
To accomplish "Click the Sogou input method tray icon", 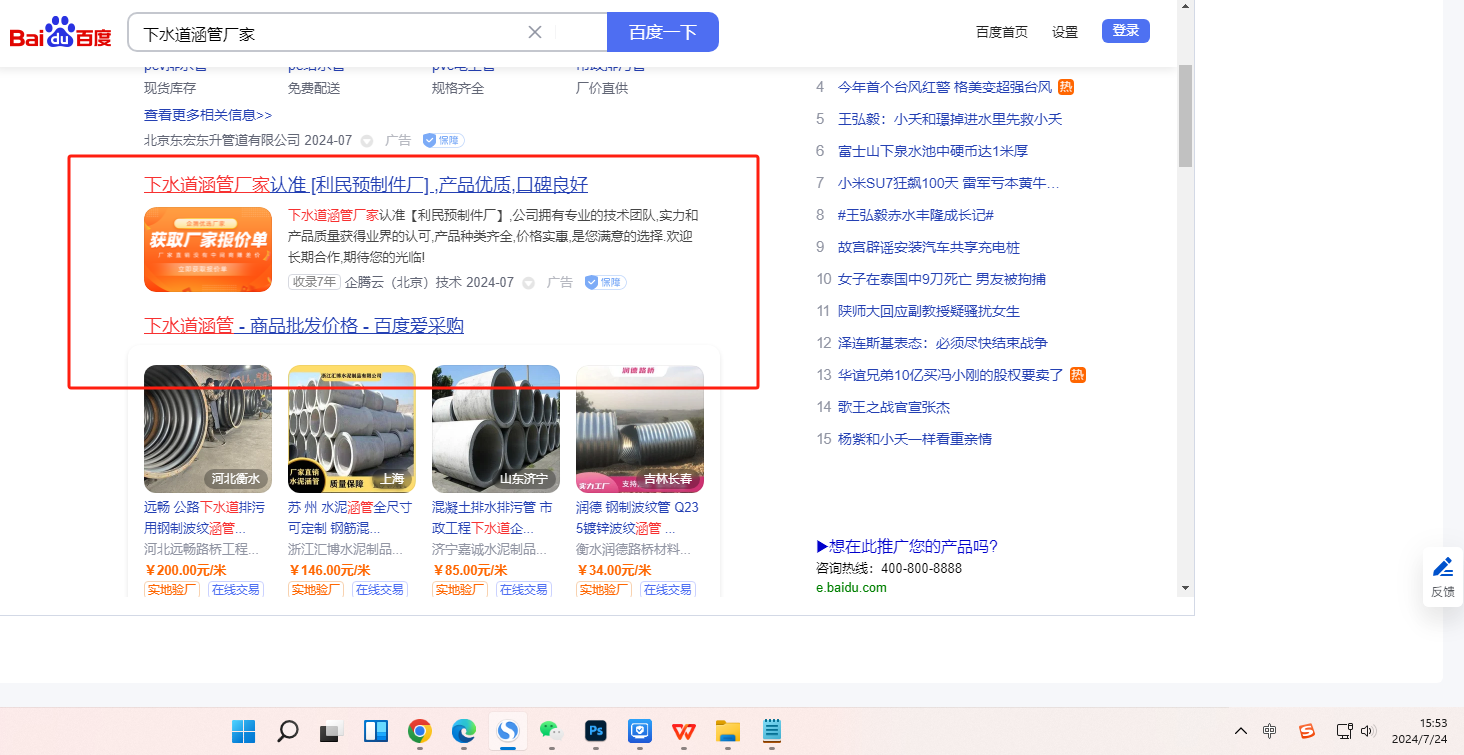I will (1306, 731).
